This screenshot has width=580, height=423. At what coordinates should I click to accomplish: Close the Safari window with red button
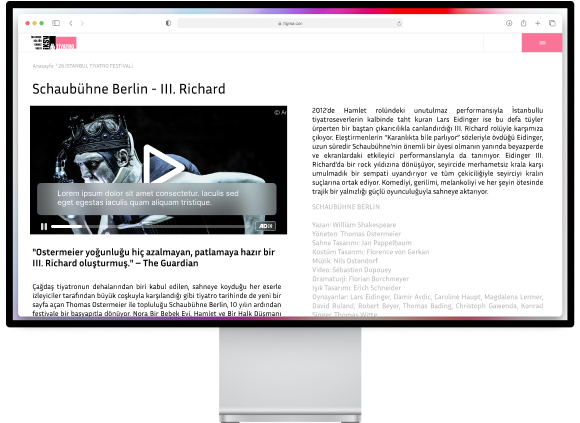point(27,23)
